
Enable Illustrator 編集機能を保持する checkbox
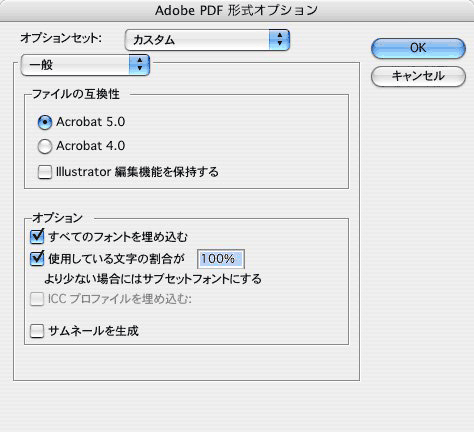click(45, 172)
